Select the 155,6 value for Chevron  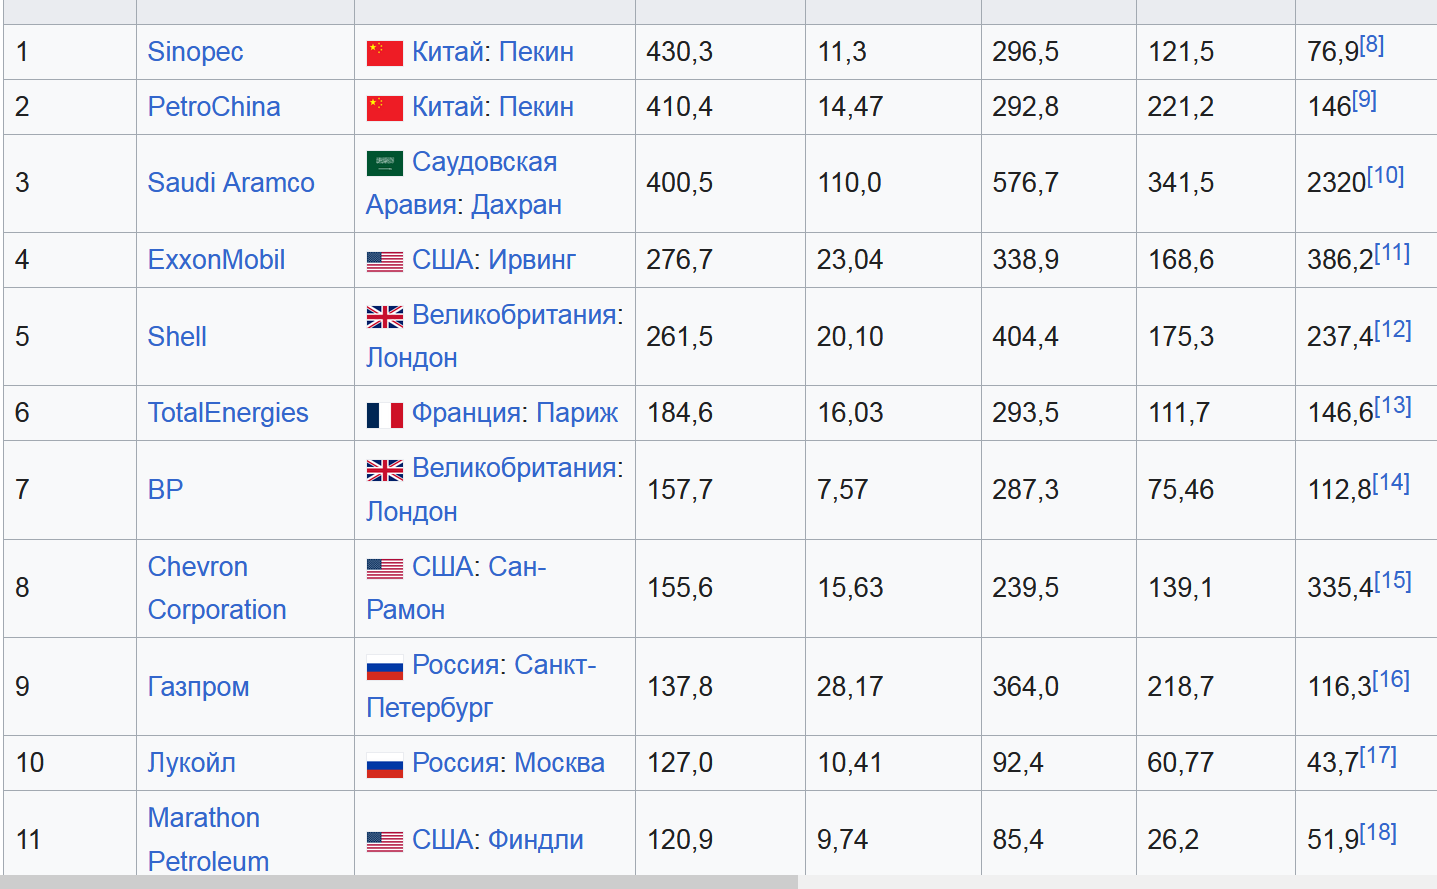coord(680,588)
